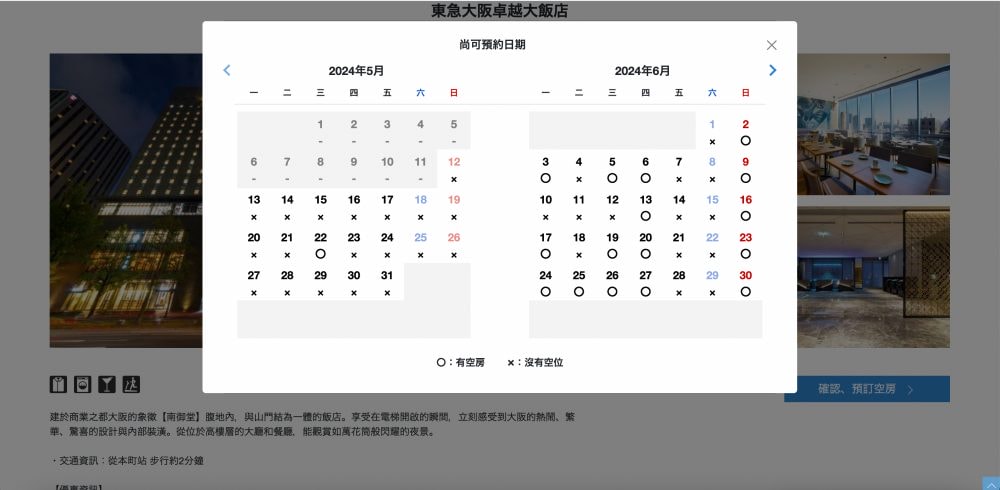Click the shirt laundry amenity icon

coord(58,384)
